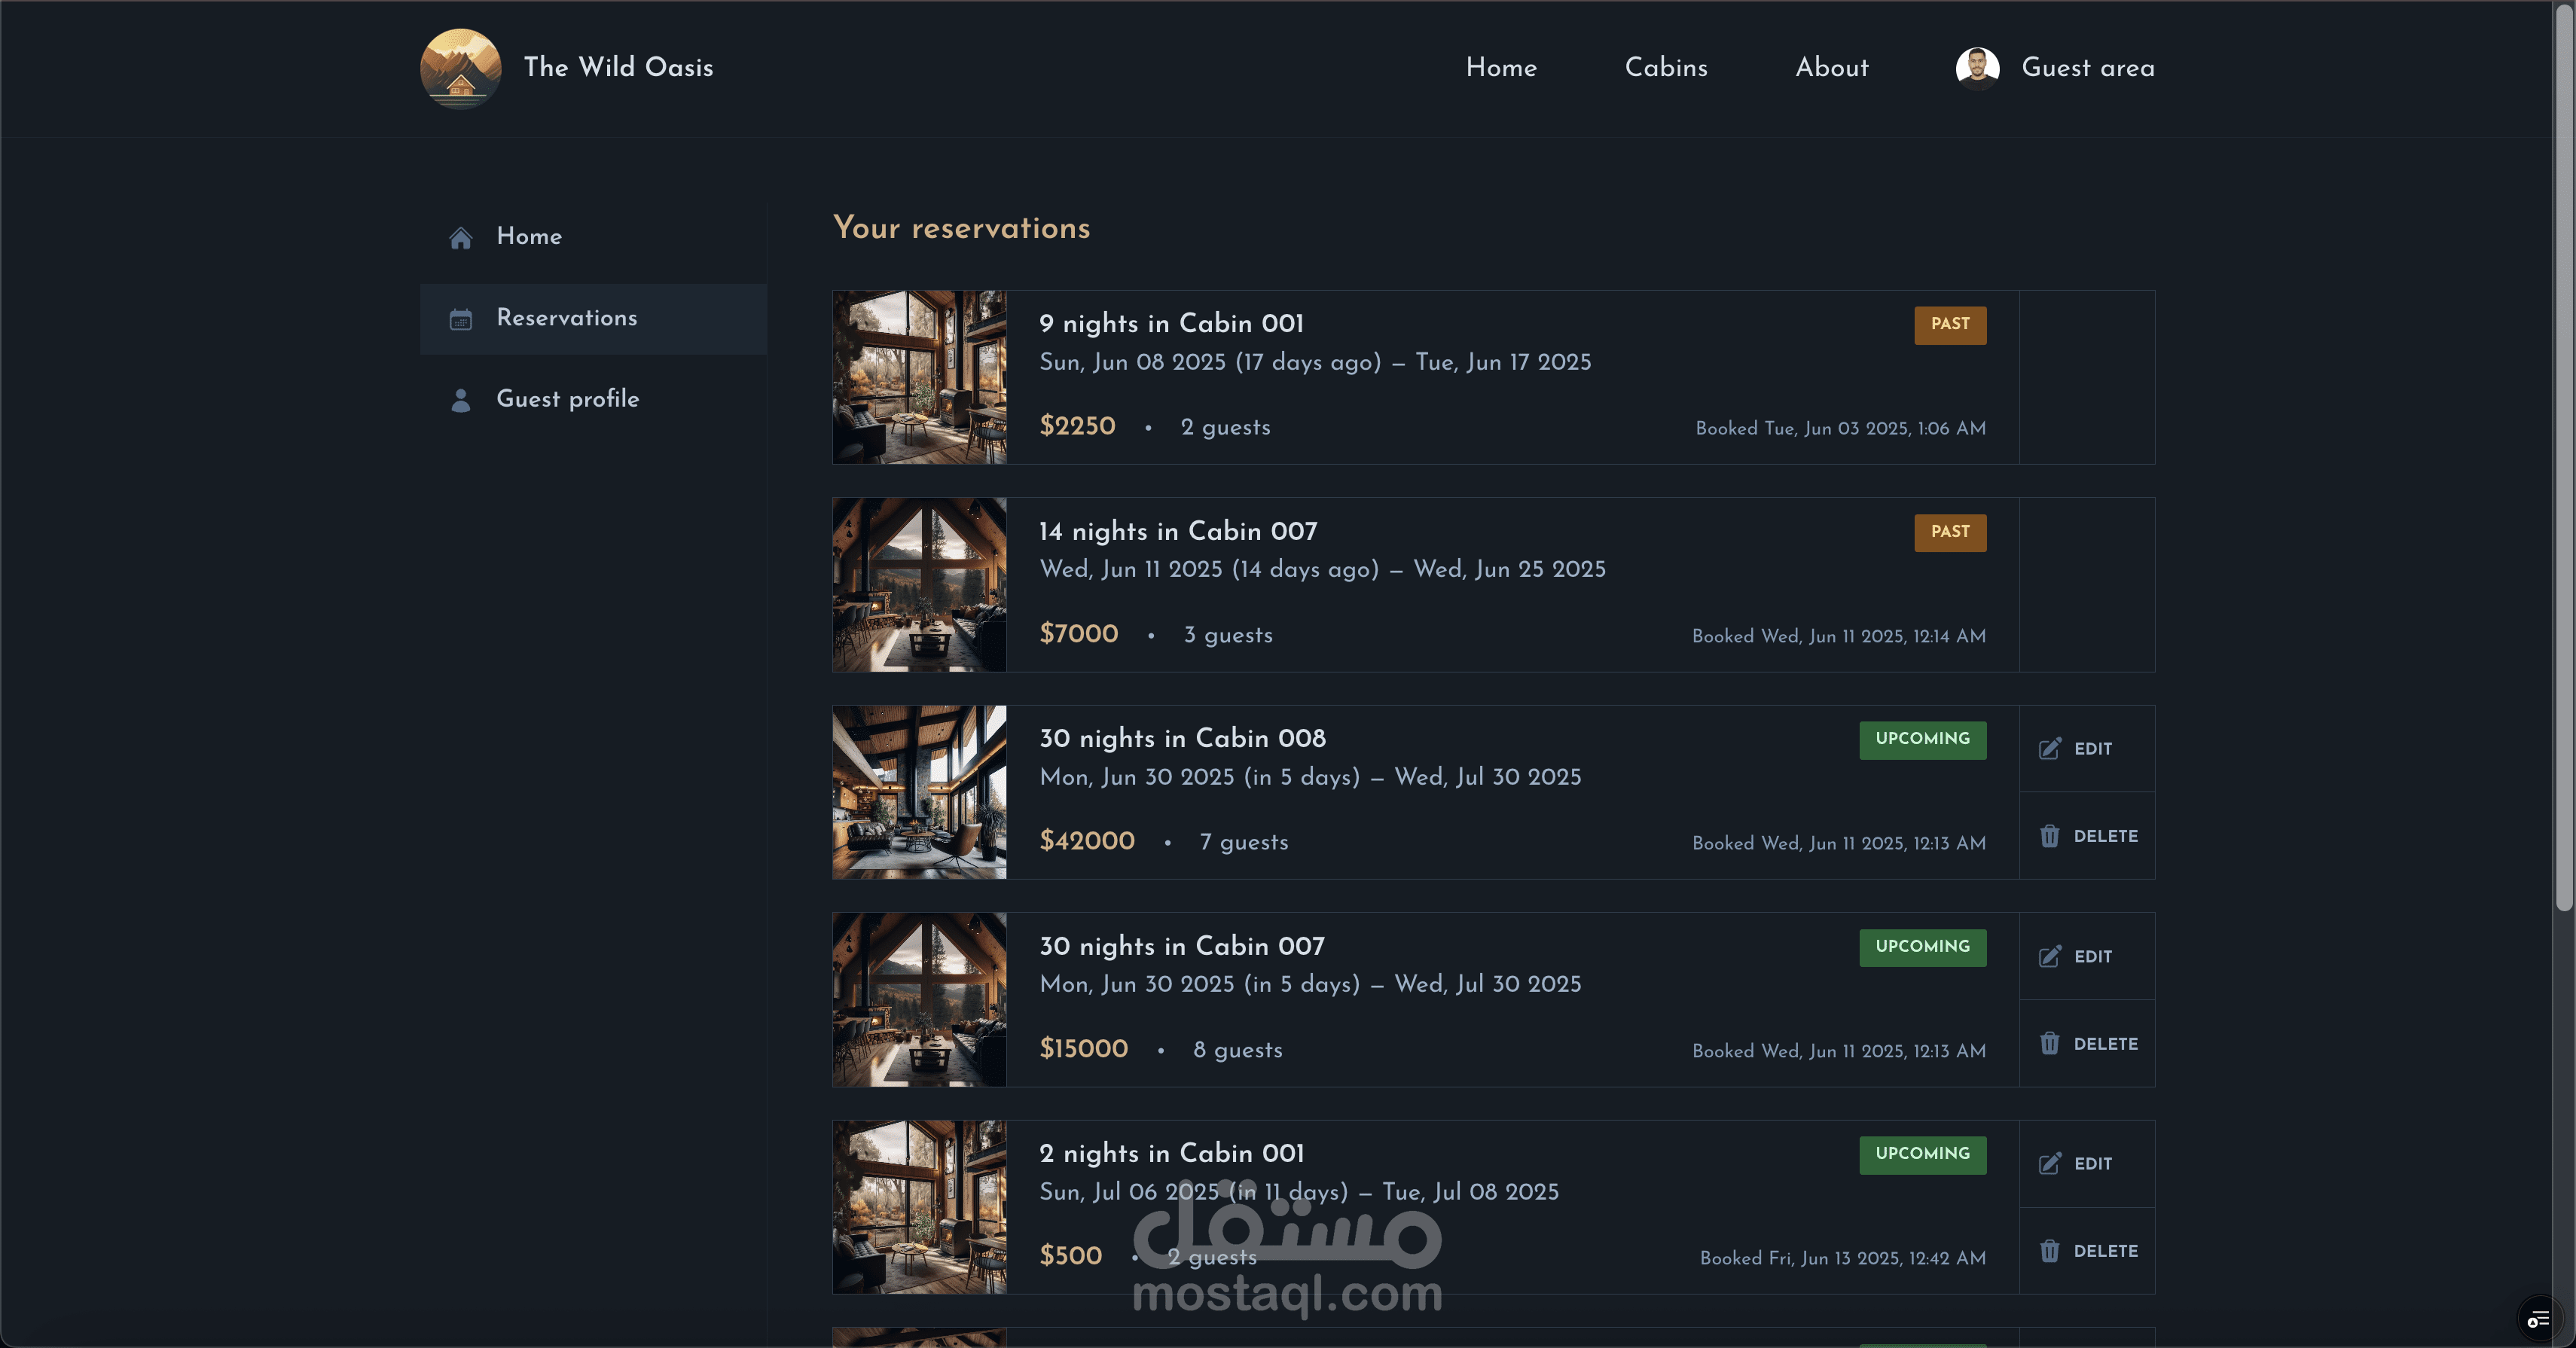Click the person icon beside Guest profile
Viewport: 2576px width, 1348px height.
[x=460, y=400]
